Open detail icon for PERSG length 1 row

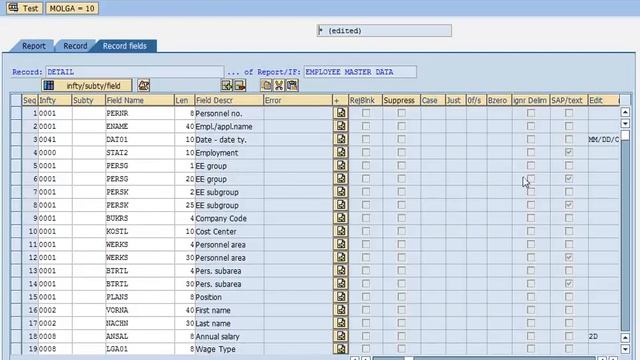click(340, 165)
